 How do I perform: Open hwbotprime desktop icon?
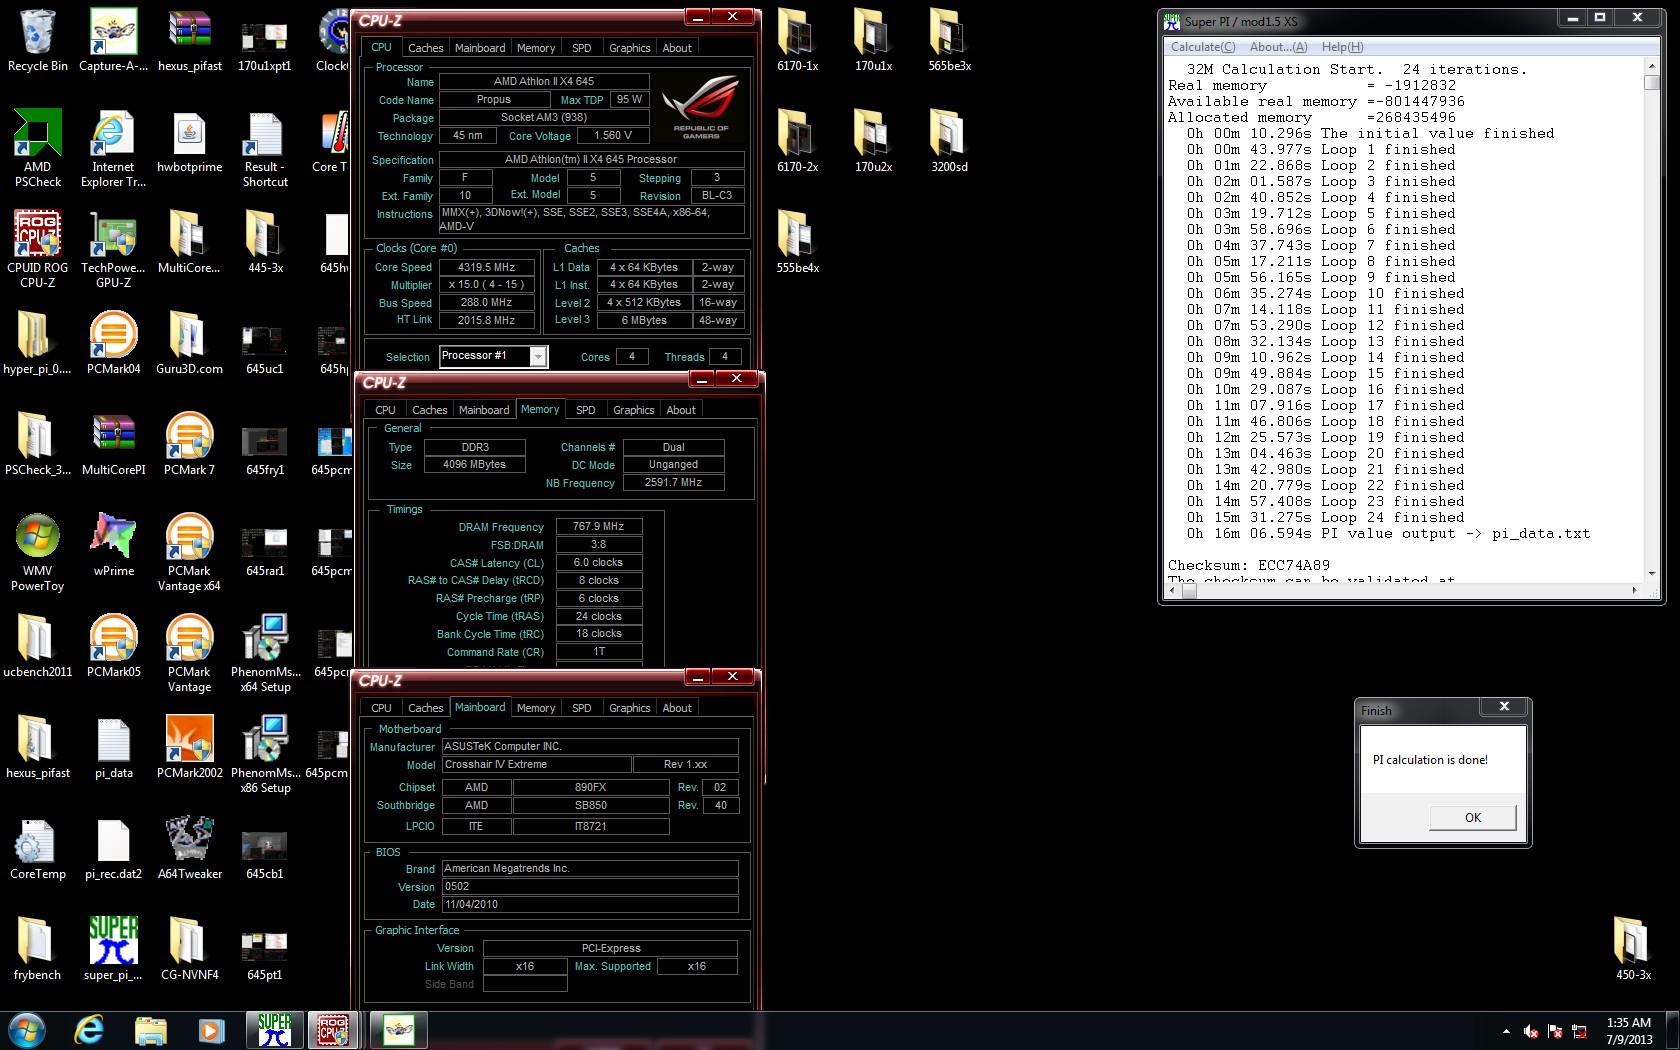(189, 142)
